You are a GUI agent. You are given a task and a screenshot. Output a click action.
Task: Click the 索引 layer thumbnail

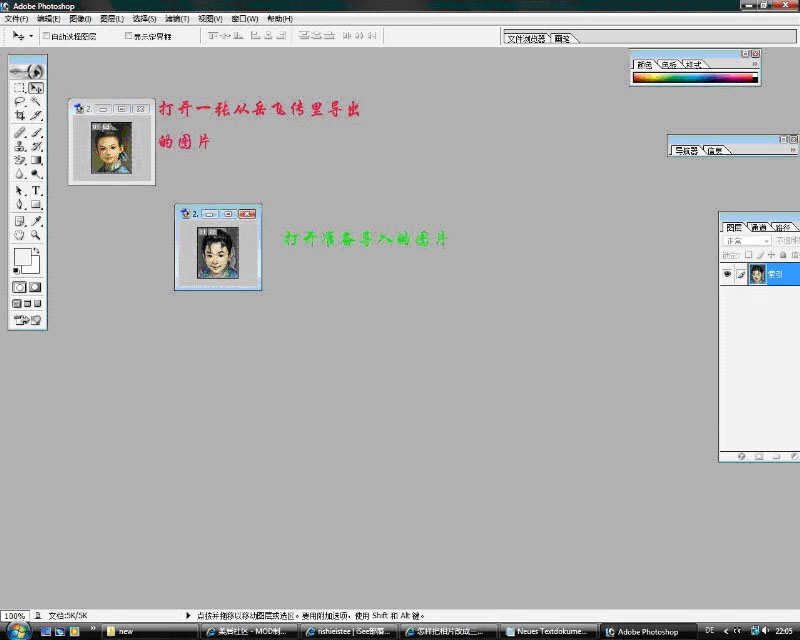(757, 274)
